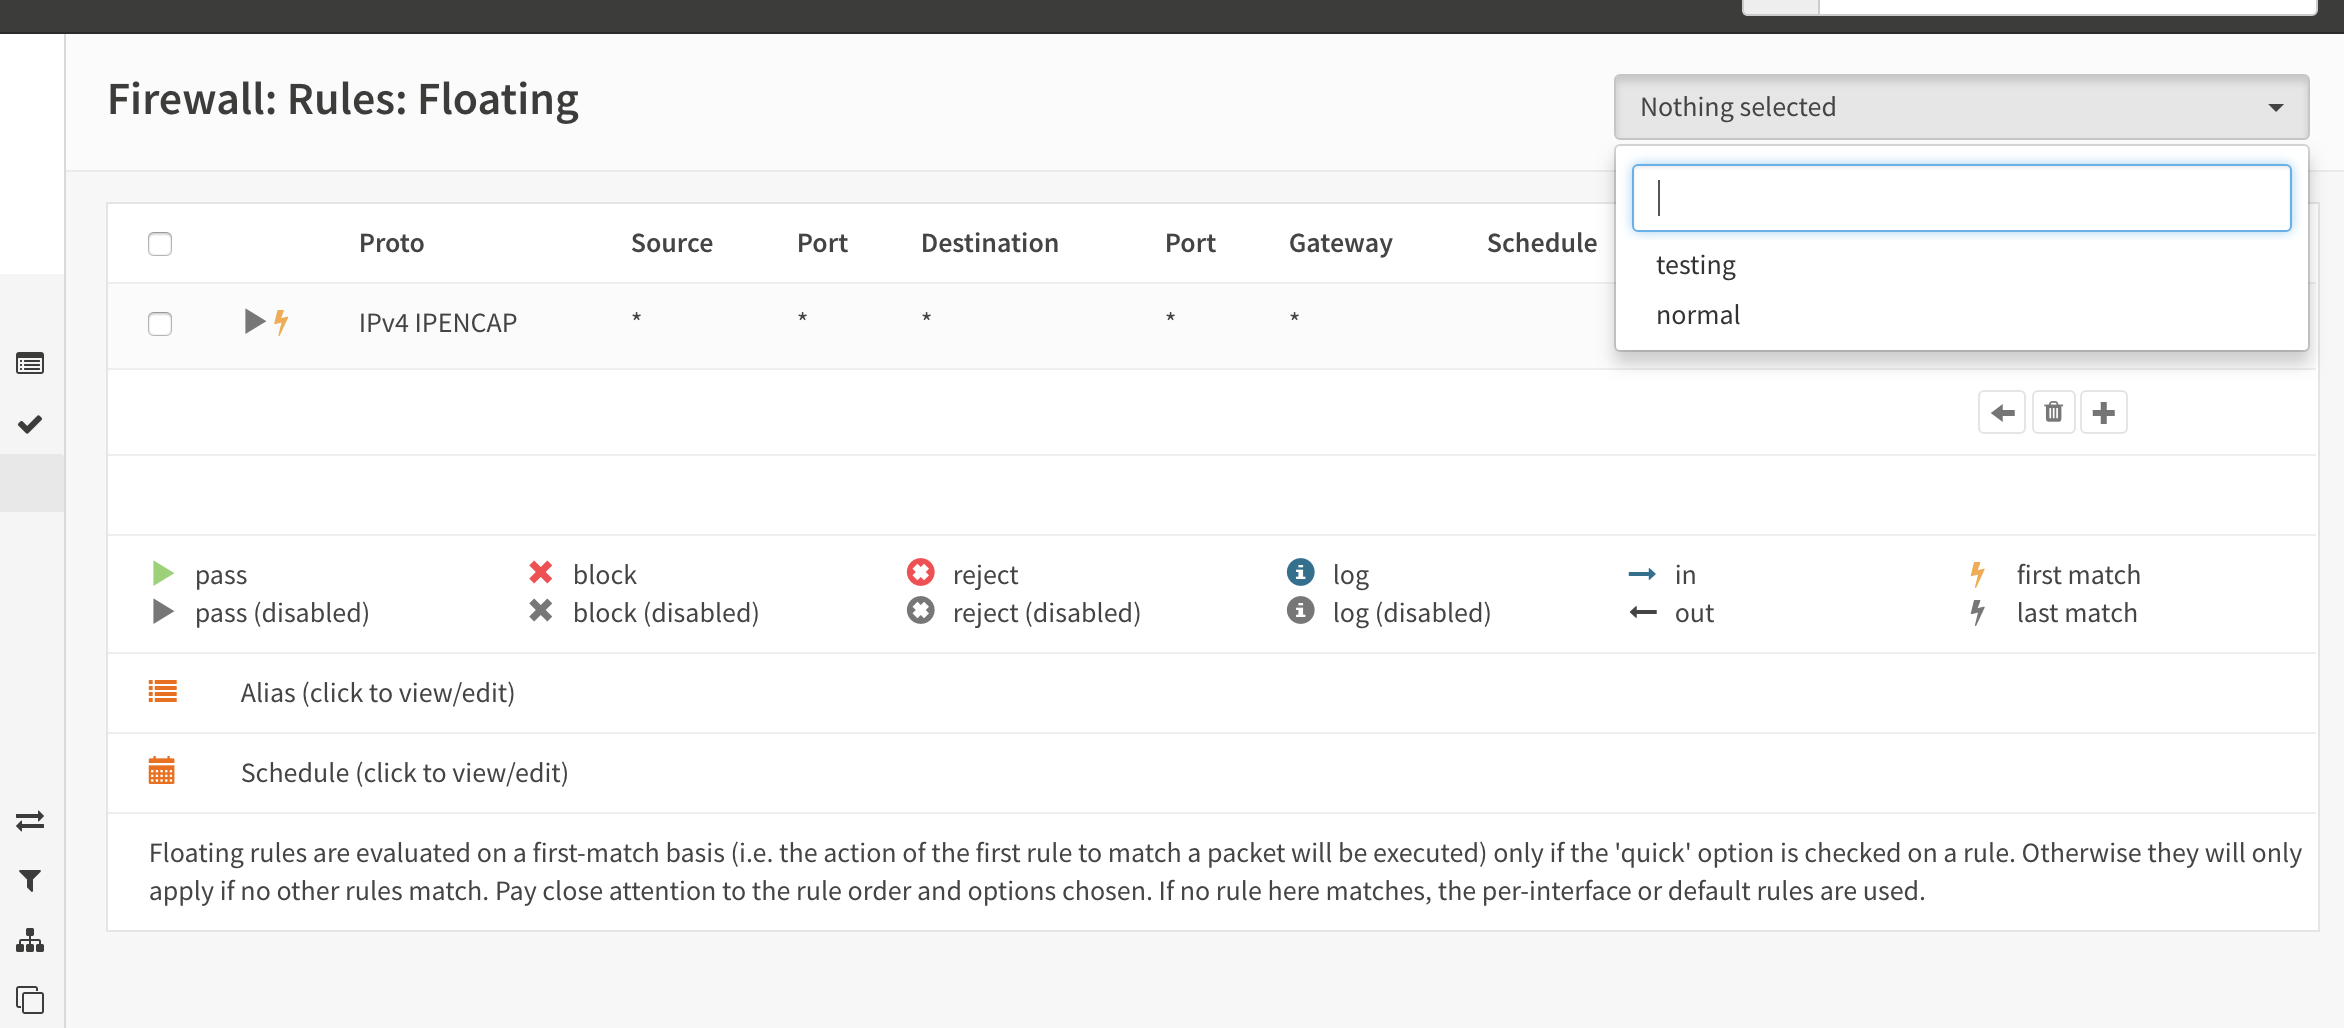This screenshot has width=2344, height=1028.
Task: Select the normal option in dropdown
Action: (1698, 315)
